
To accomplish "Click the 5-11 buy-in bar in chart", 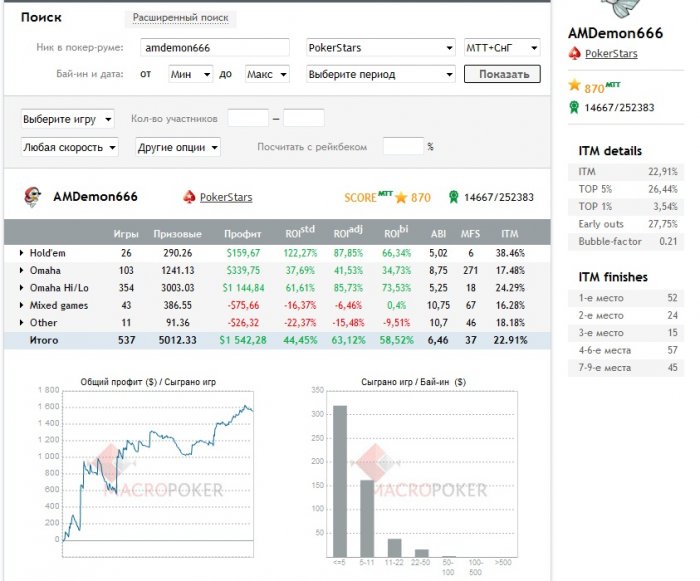I will [x=367, y=518].
